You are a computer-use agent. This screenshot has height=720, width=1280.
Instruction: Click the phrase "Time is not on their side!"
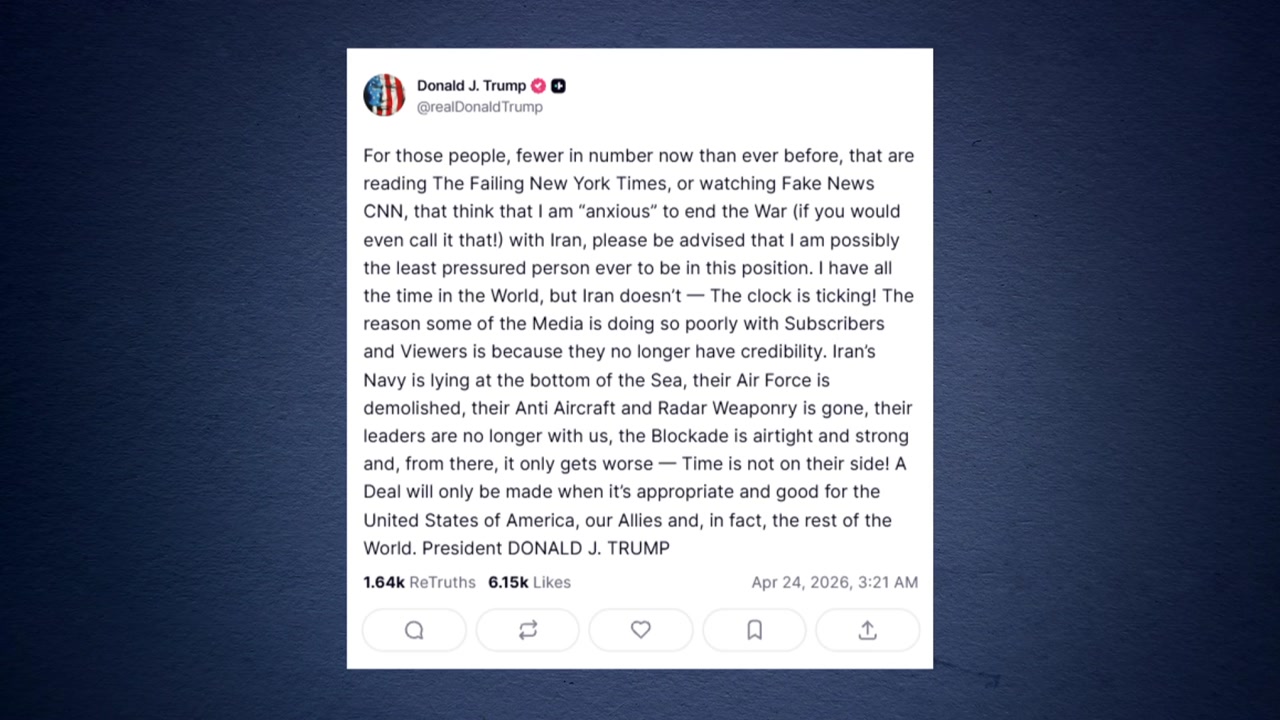[784, 464]
